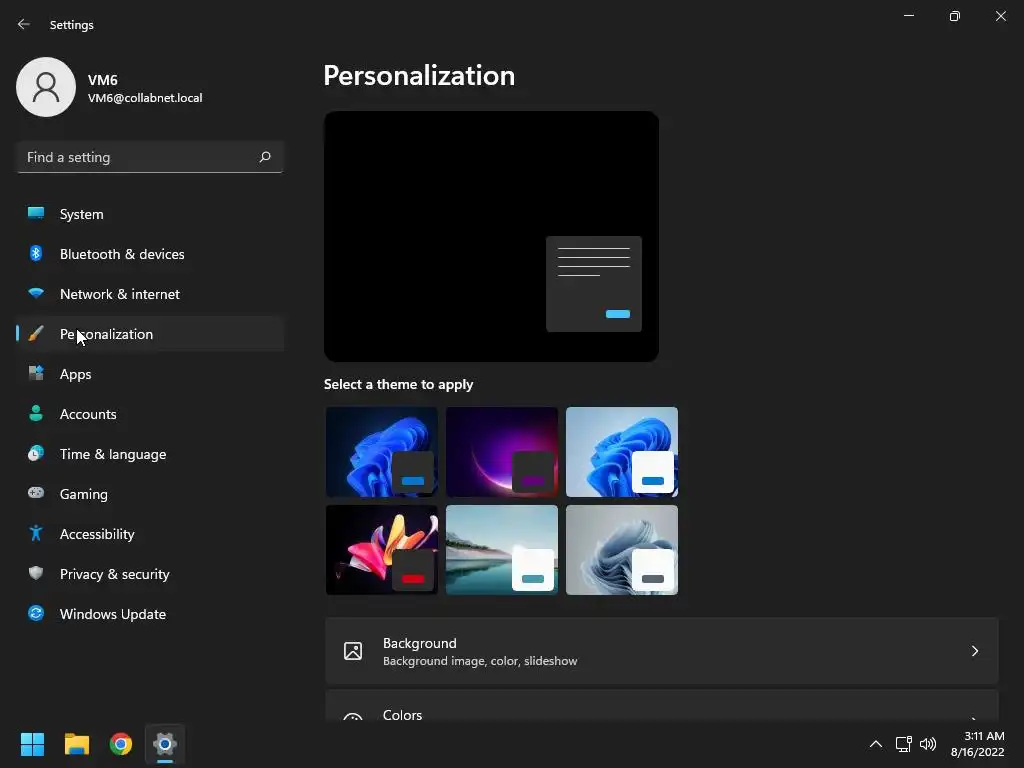1024x768 pixels.
Task: Open the System settings category
Action: pyautogui.click(x=150, y=214)
